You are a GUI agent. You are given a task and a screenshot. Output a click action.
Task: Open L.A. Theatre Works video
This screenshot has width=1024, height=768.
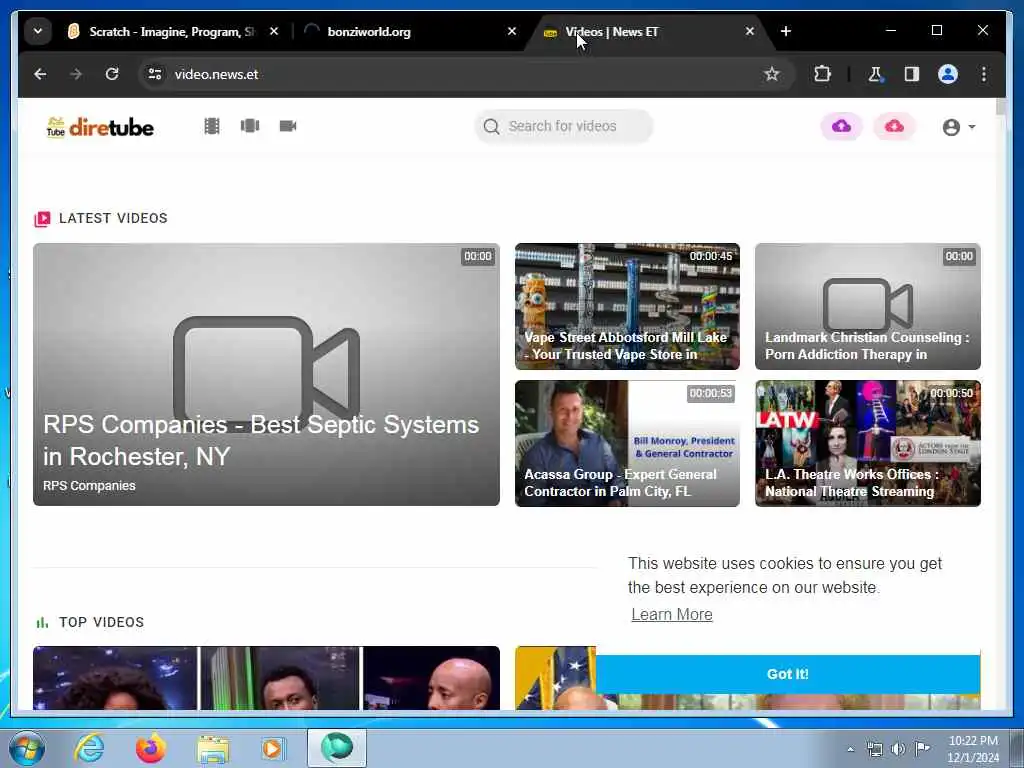pos(868,443)
